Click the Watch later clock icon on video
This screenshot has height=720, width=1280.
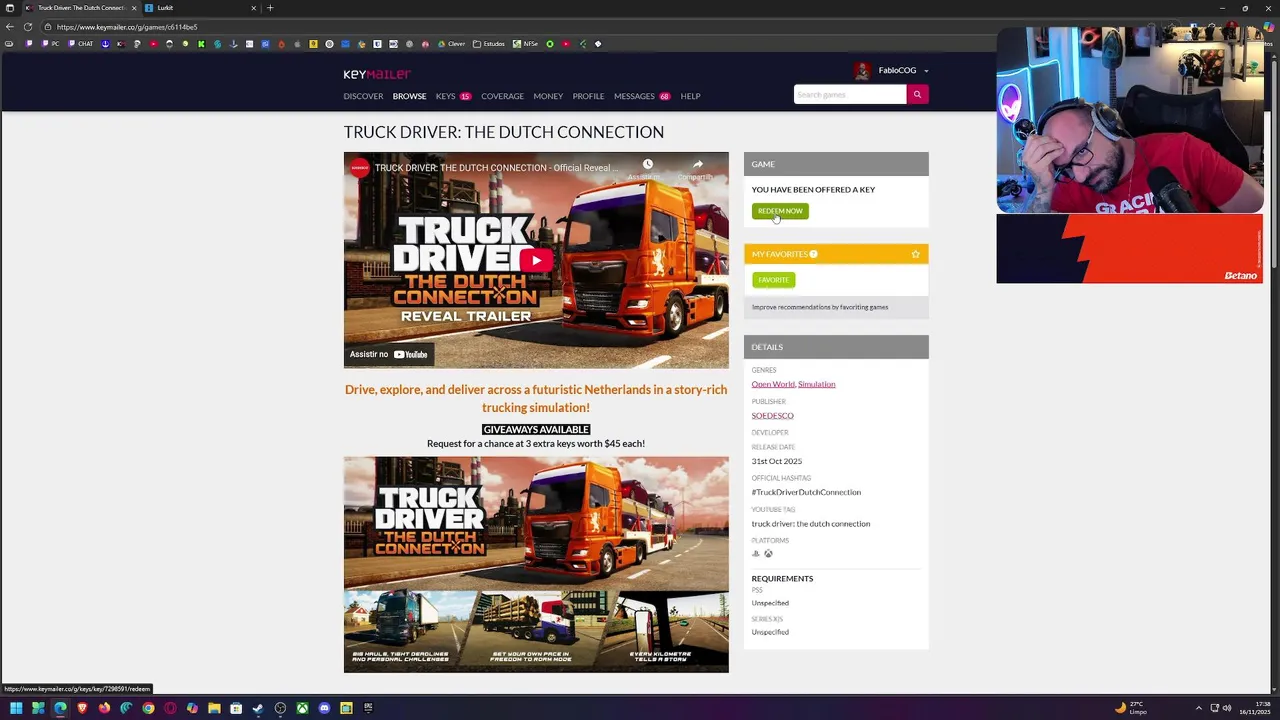coord(647,164)
